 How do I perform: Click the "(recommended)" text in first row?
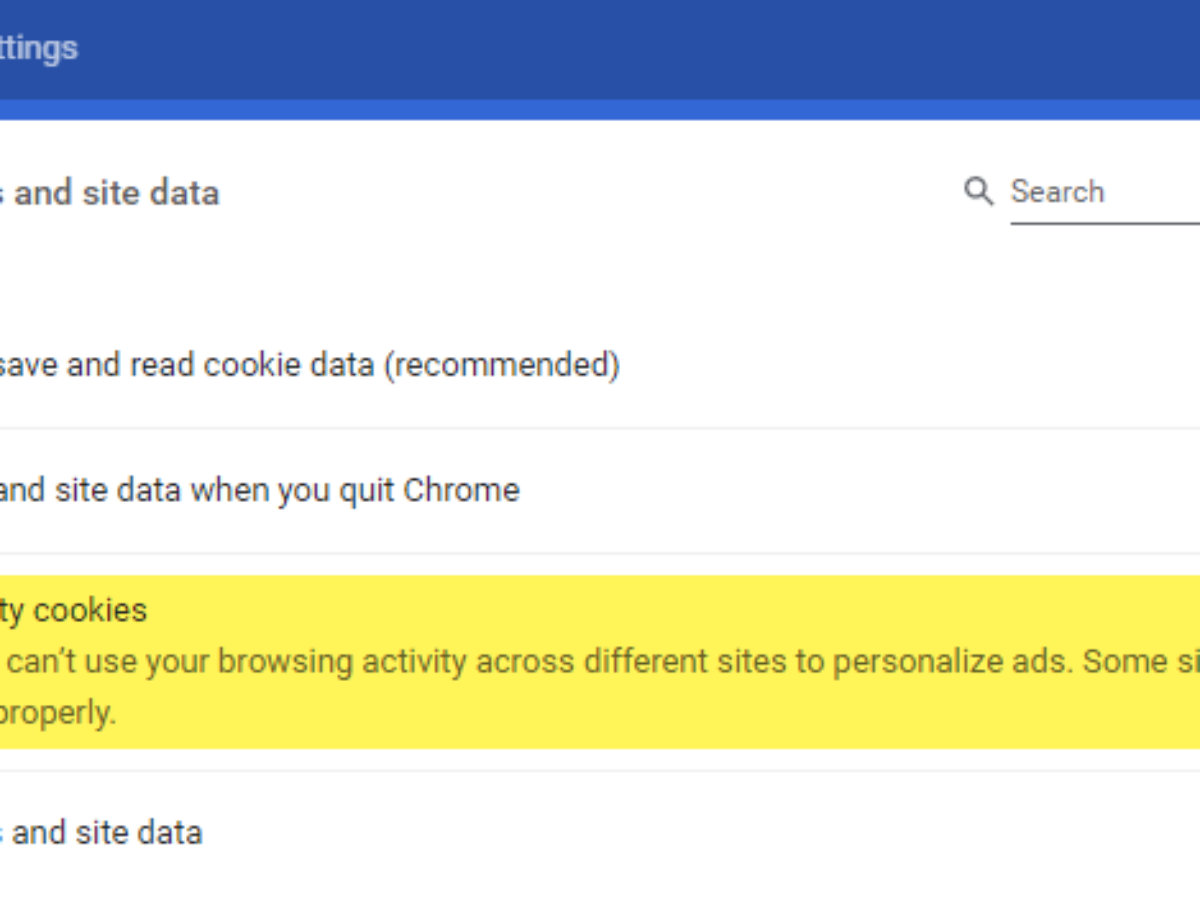(502, 365)
